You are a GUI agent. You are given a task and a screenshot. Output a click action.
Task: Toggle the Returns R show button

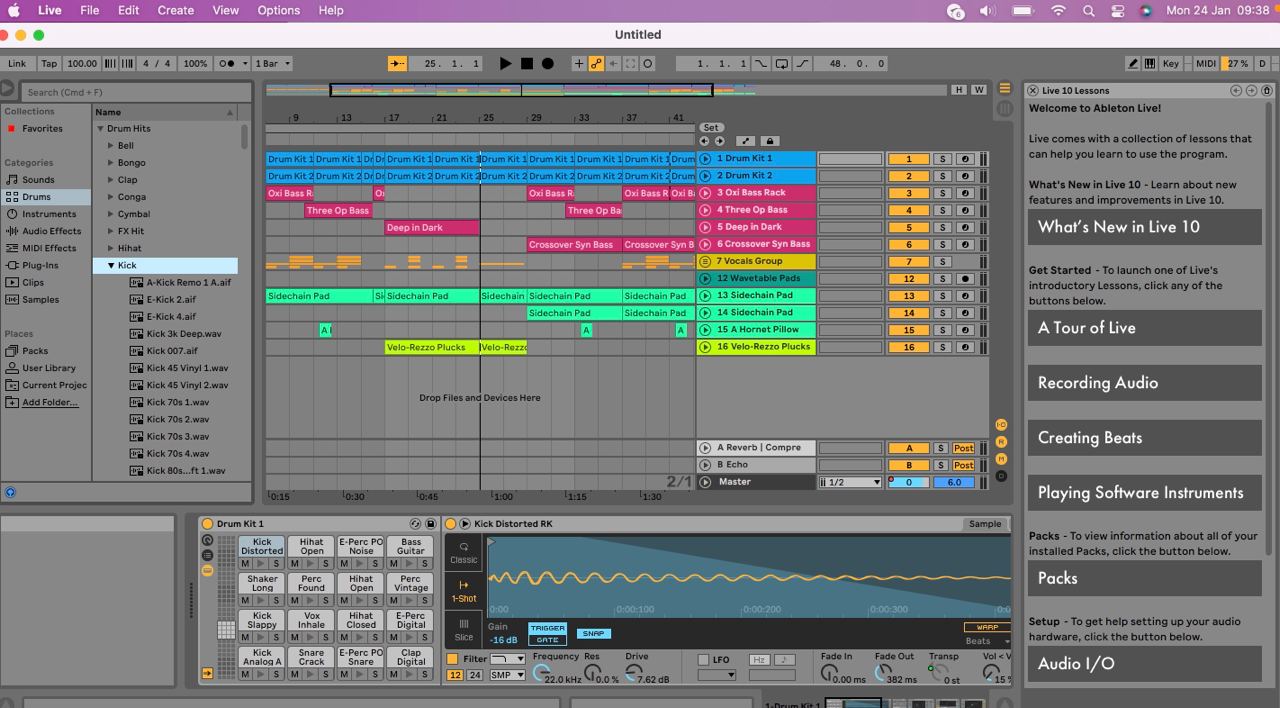tap(1001, 442)
